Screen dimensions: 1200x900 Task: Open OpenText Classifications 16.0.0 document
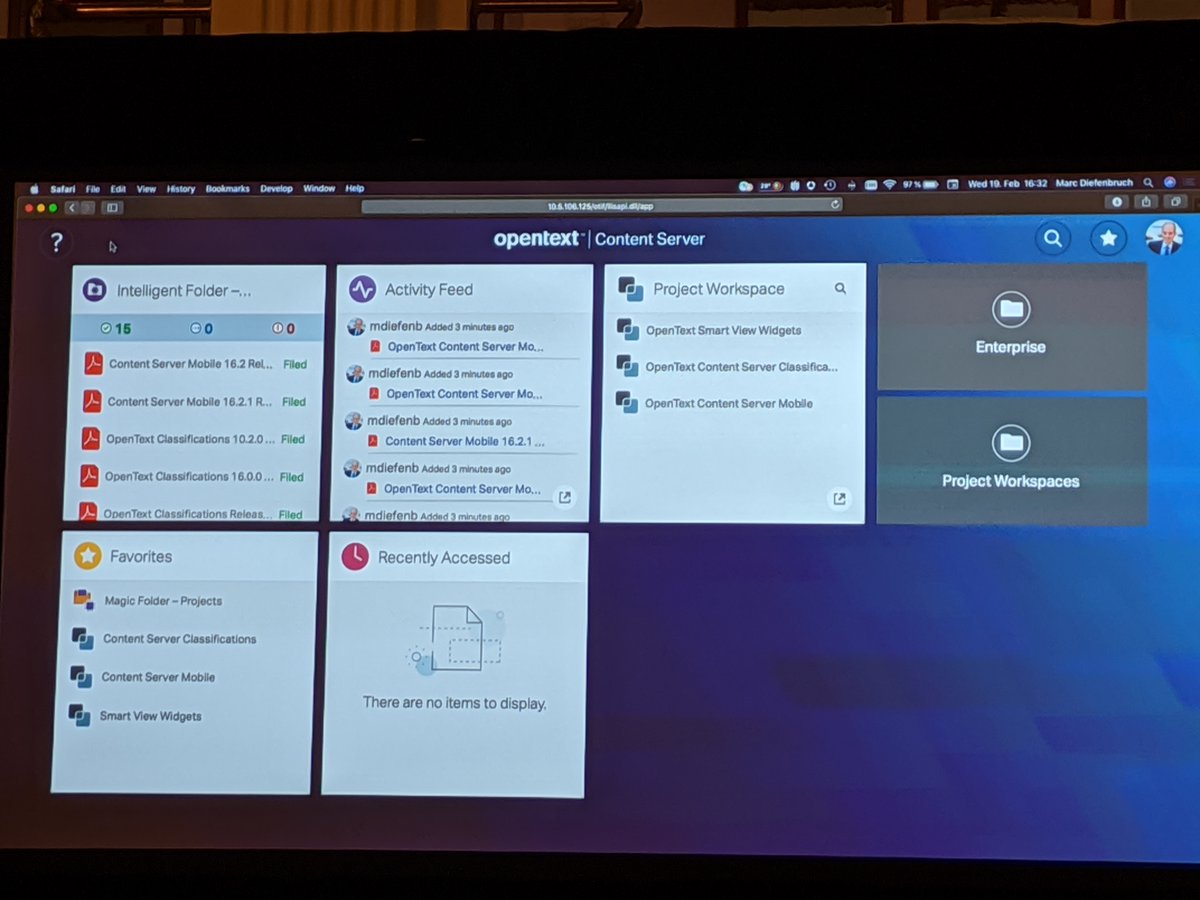[189, 477]
